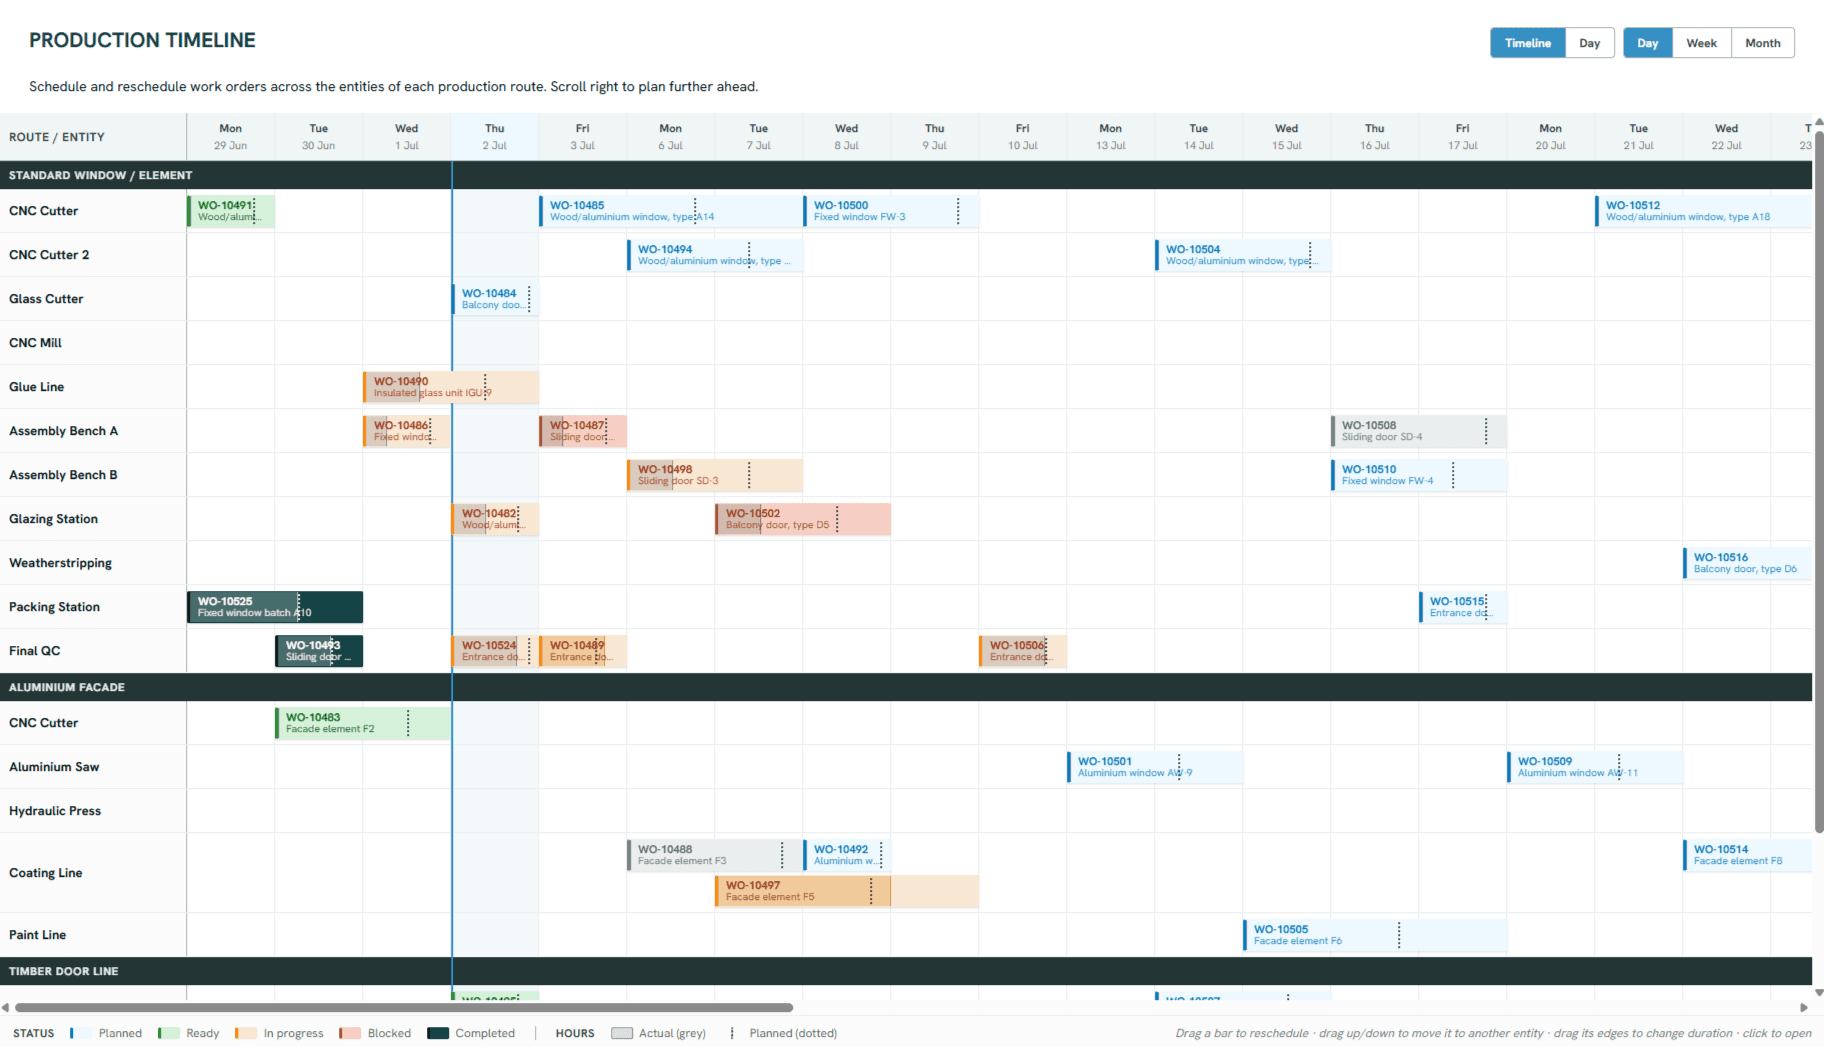Open WO-10505 on Paint Line row
Screen dimensions: 1824x1047
coord(1375,935)
